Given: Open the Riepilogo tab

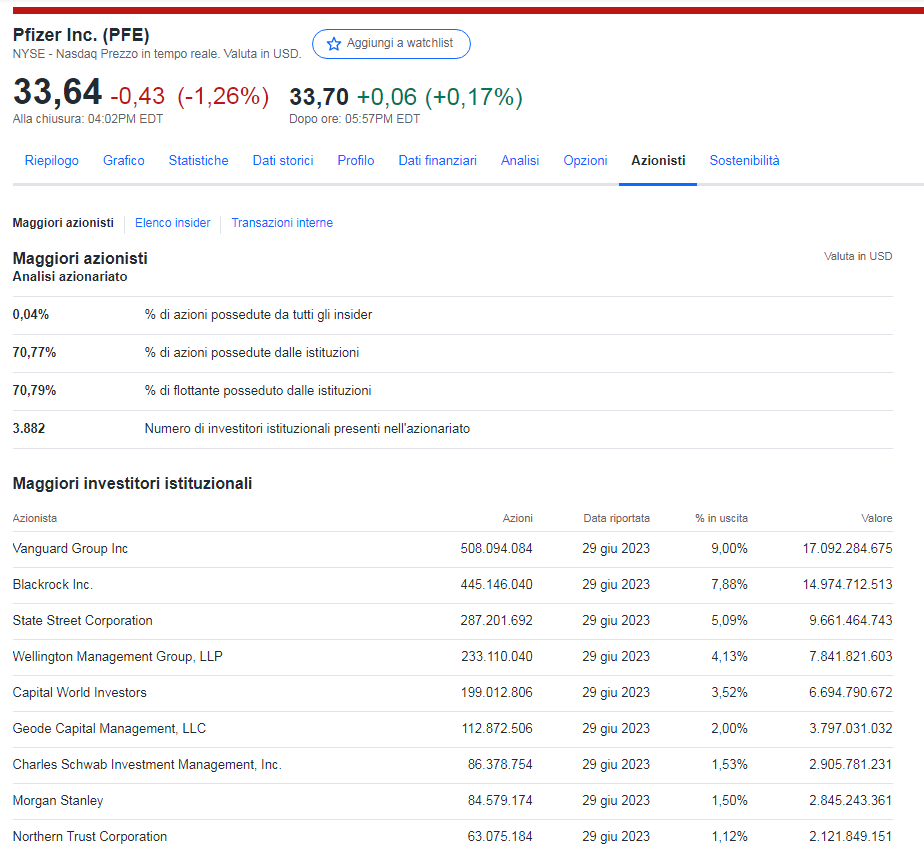Looking at the screenshot, I should (52, 160).
